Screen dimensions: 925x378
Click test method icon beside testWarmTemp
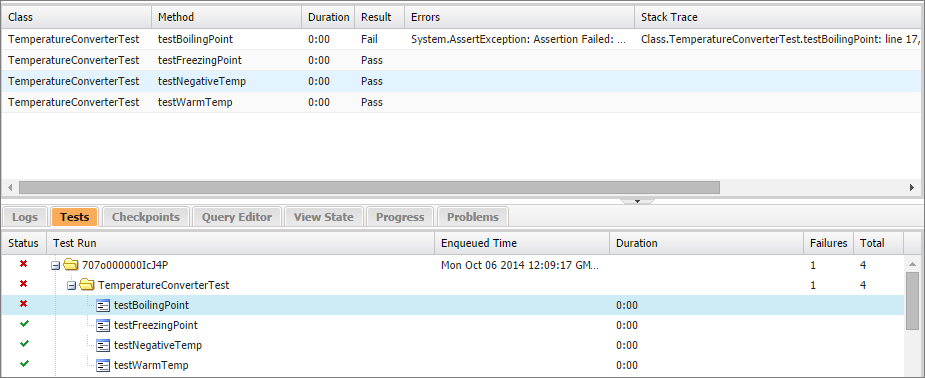[103, 366]
